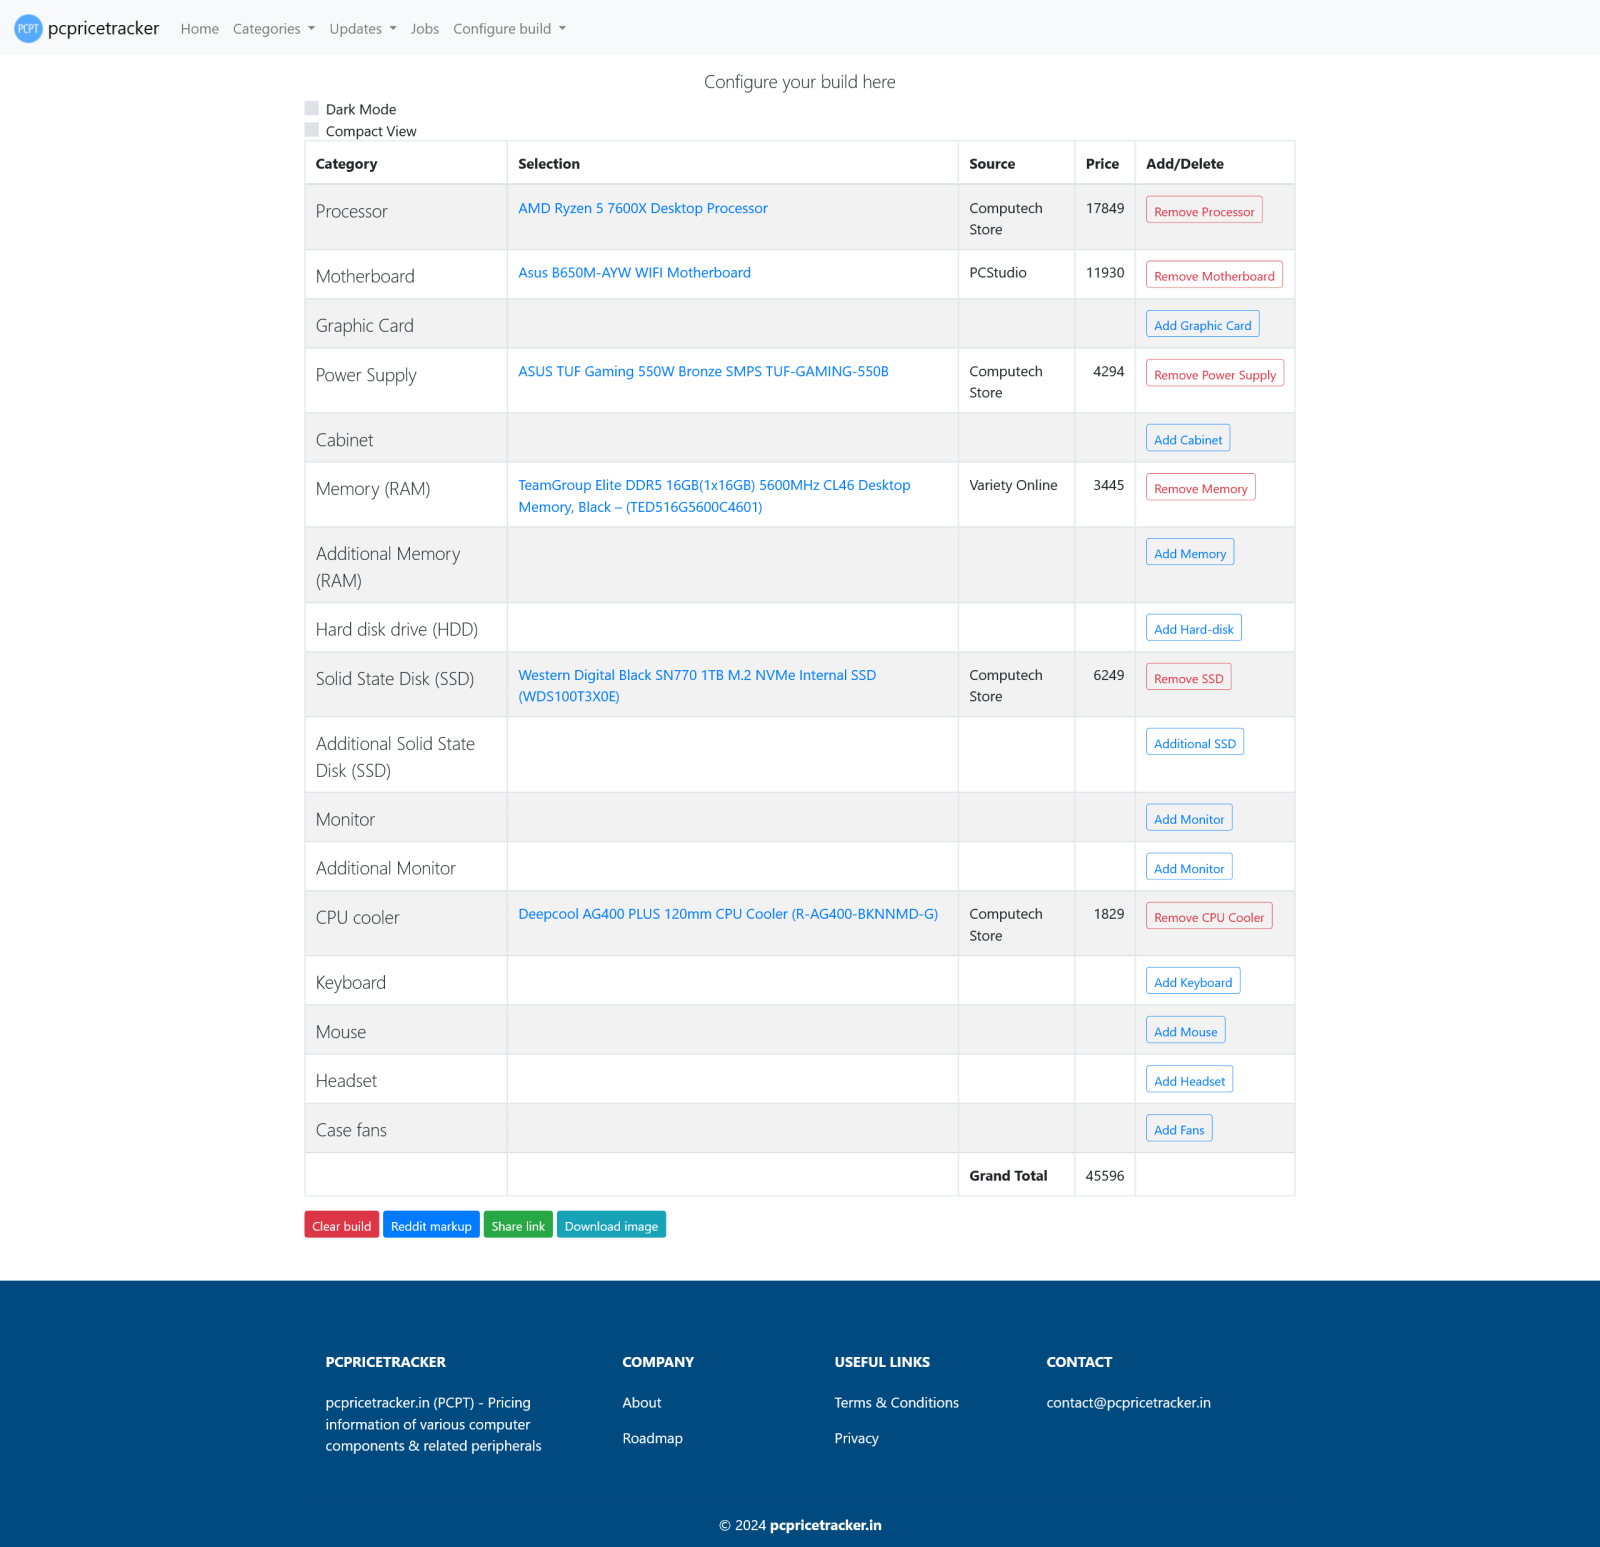Screen dimensions: 1600x1547
Task: Open ASUS TUF Gaming 550W power supply link
Action: pyautogui.click(x=703, y=371)
